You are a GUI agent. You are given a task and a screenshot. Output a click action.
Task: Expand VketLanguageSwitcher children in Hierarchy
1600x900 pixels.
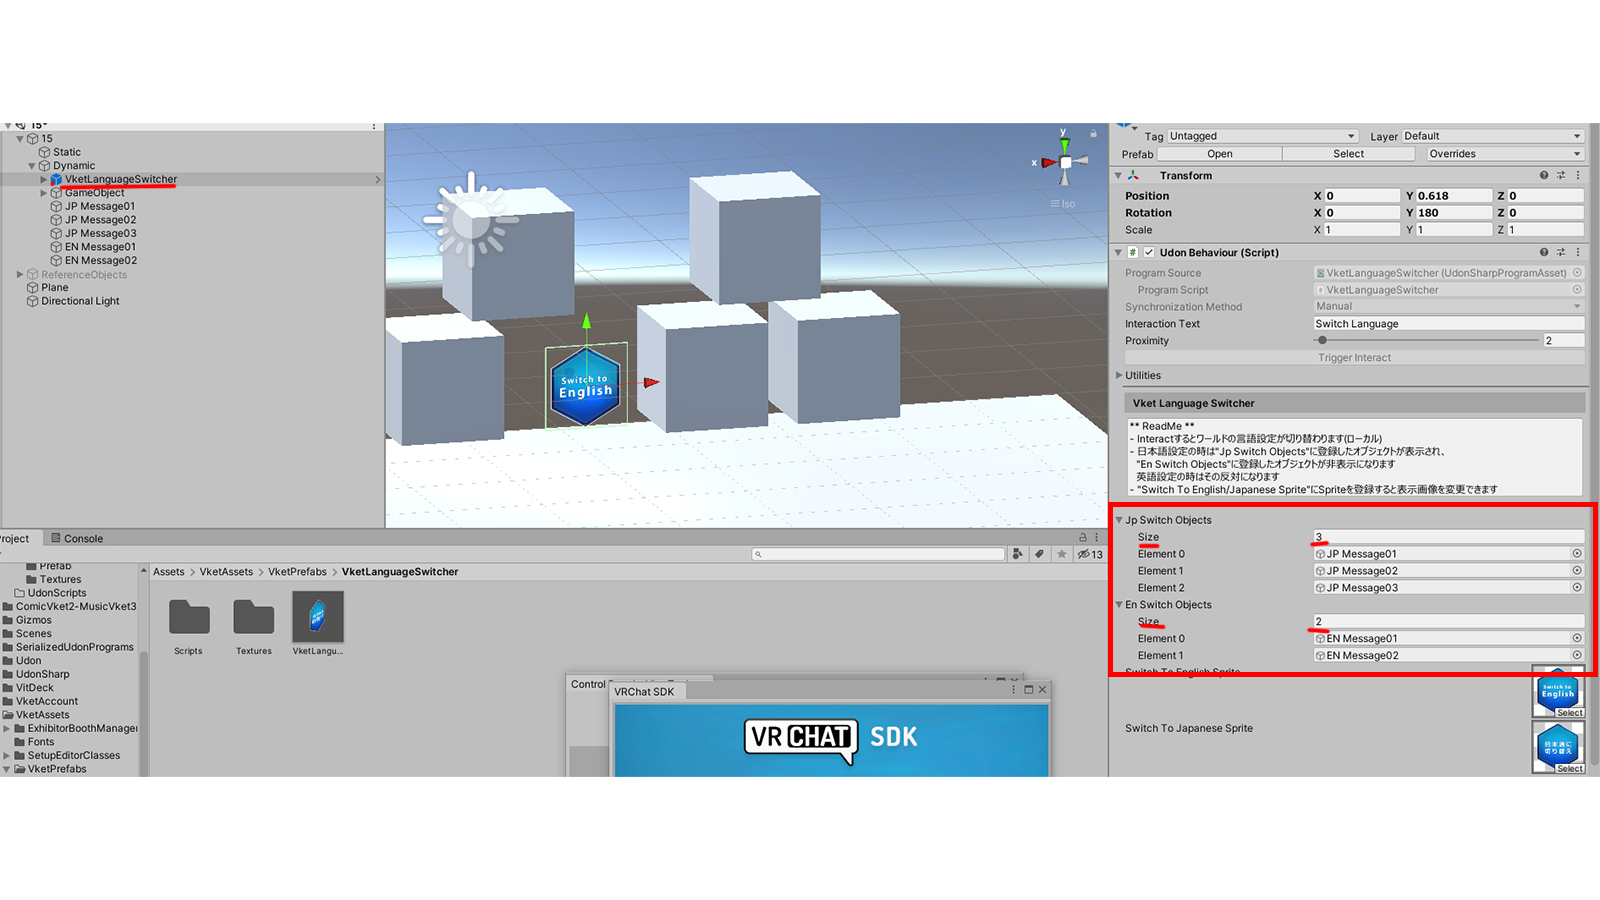click(44, 180)
